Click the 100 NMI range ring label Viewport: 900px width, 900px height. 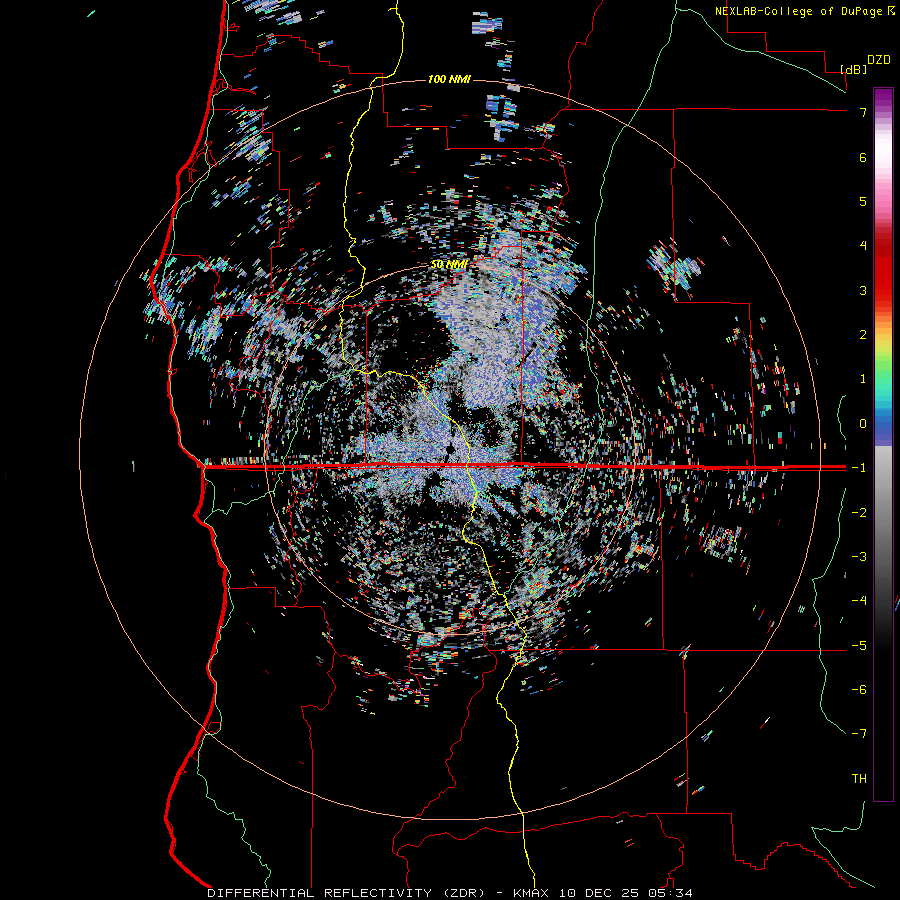coord(449,79)
